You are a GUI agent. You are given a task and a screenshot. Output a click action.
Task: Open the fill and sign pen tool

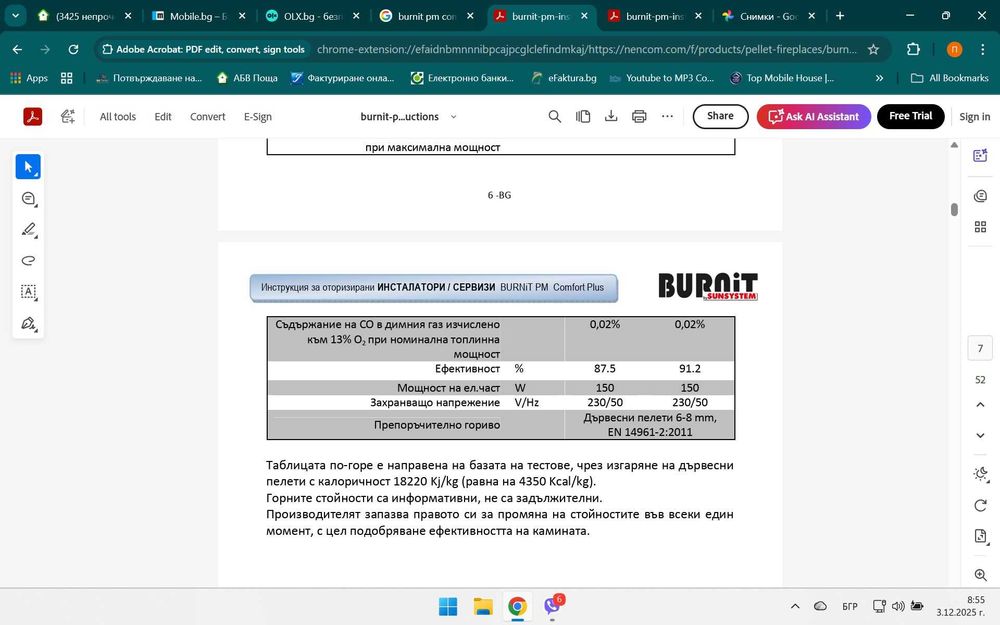(x=28, y=323)
